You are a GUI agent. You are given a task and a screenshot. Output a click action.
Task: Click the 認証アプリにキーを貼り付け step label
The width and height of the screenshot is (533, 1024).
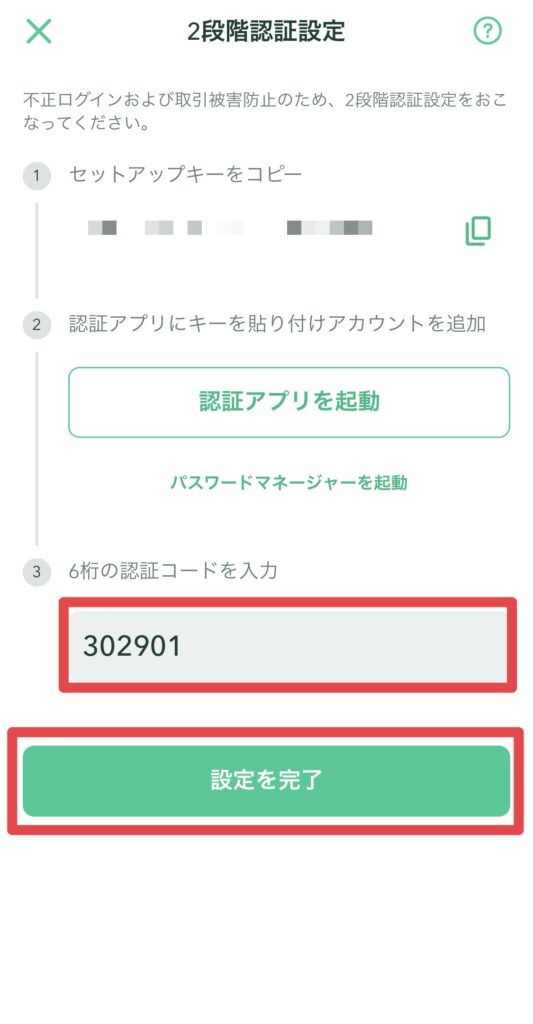point(277,324)
